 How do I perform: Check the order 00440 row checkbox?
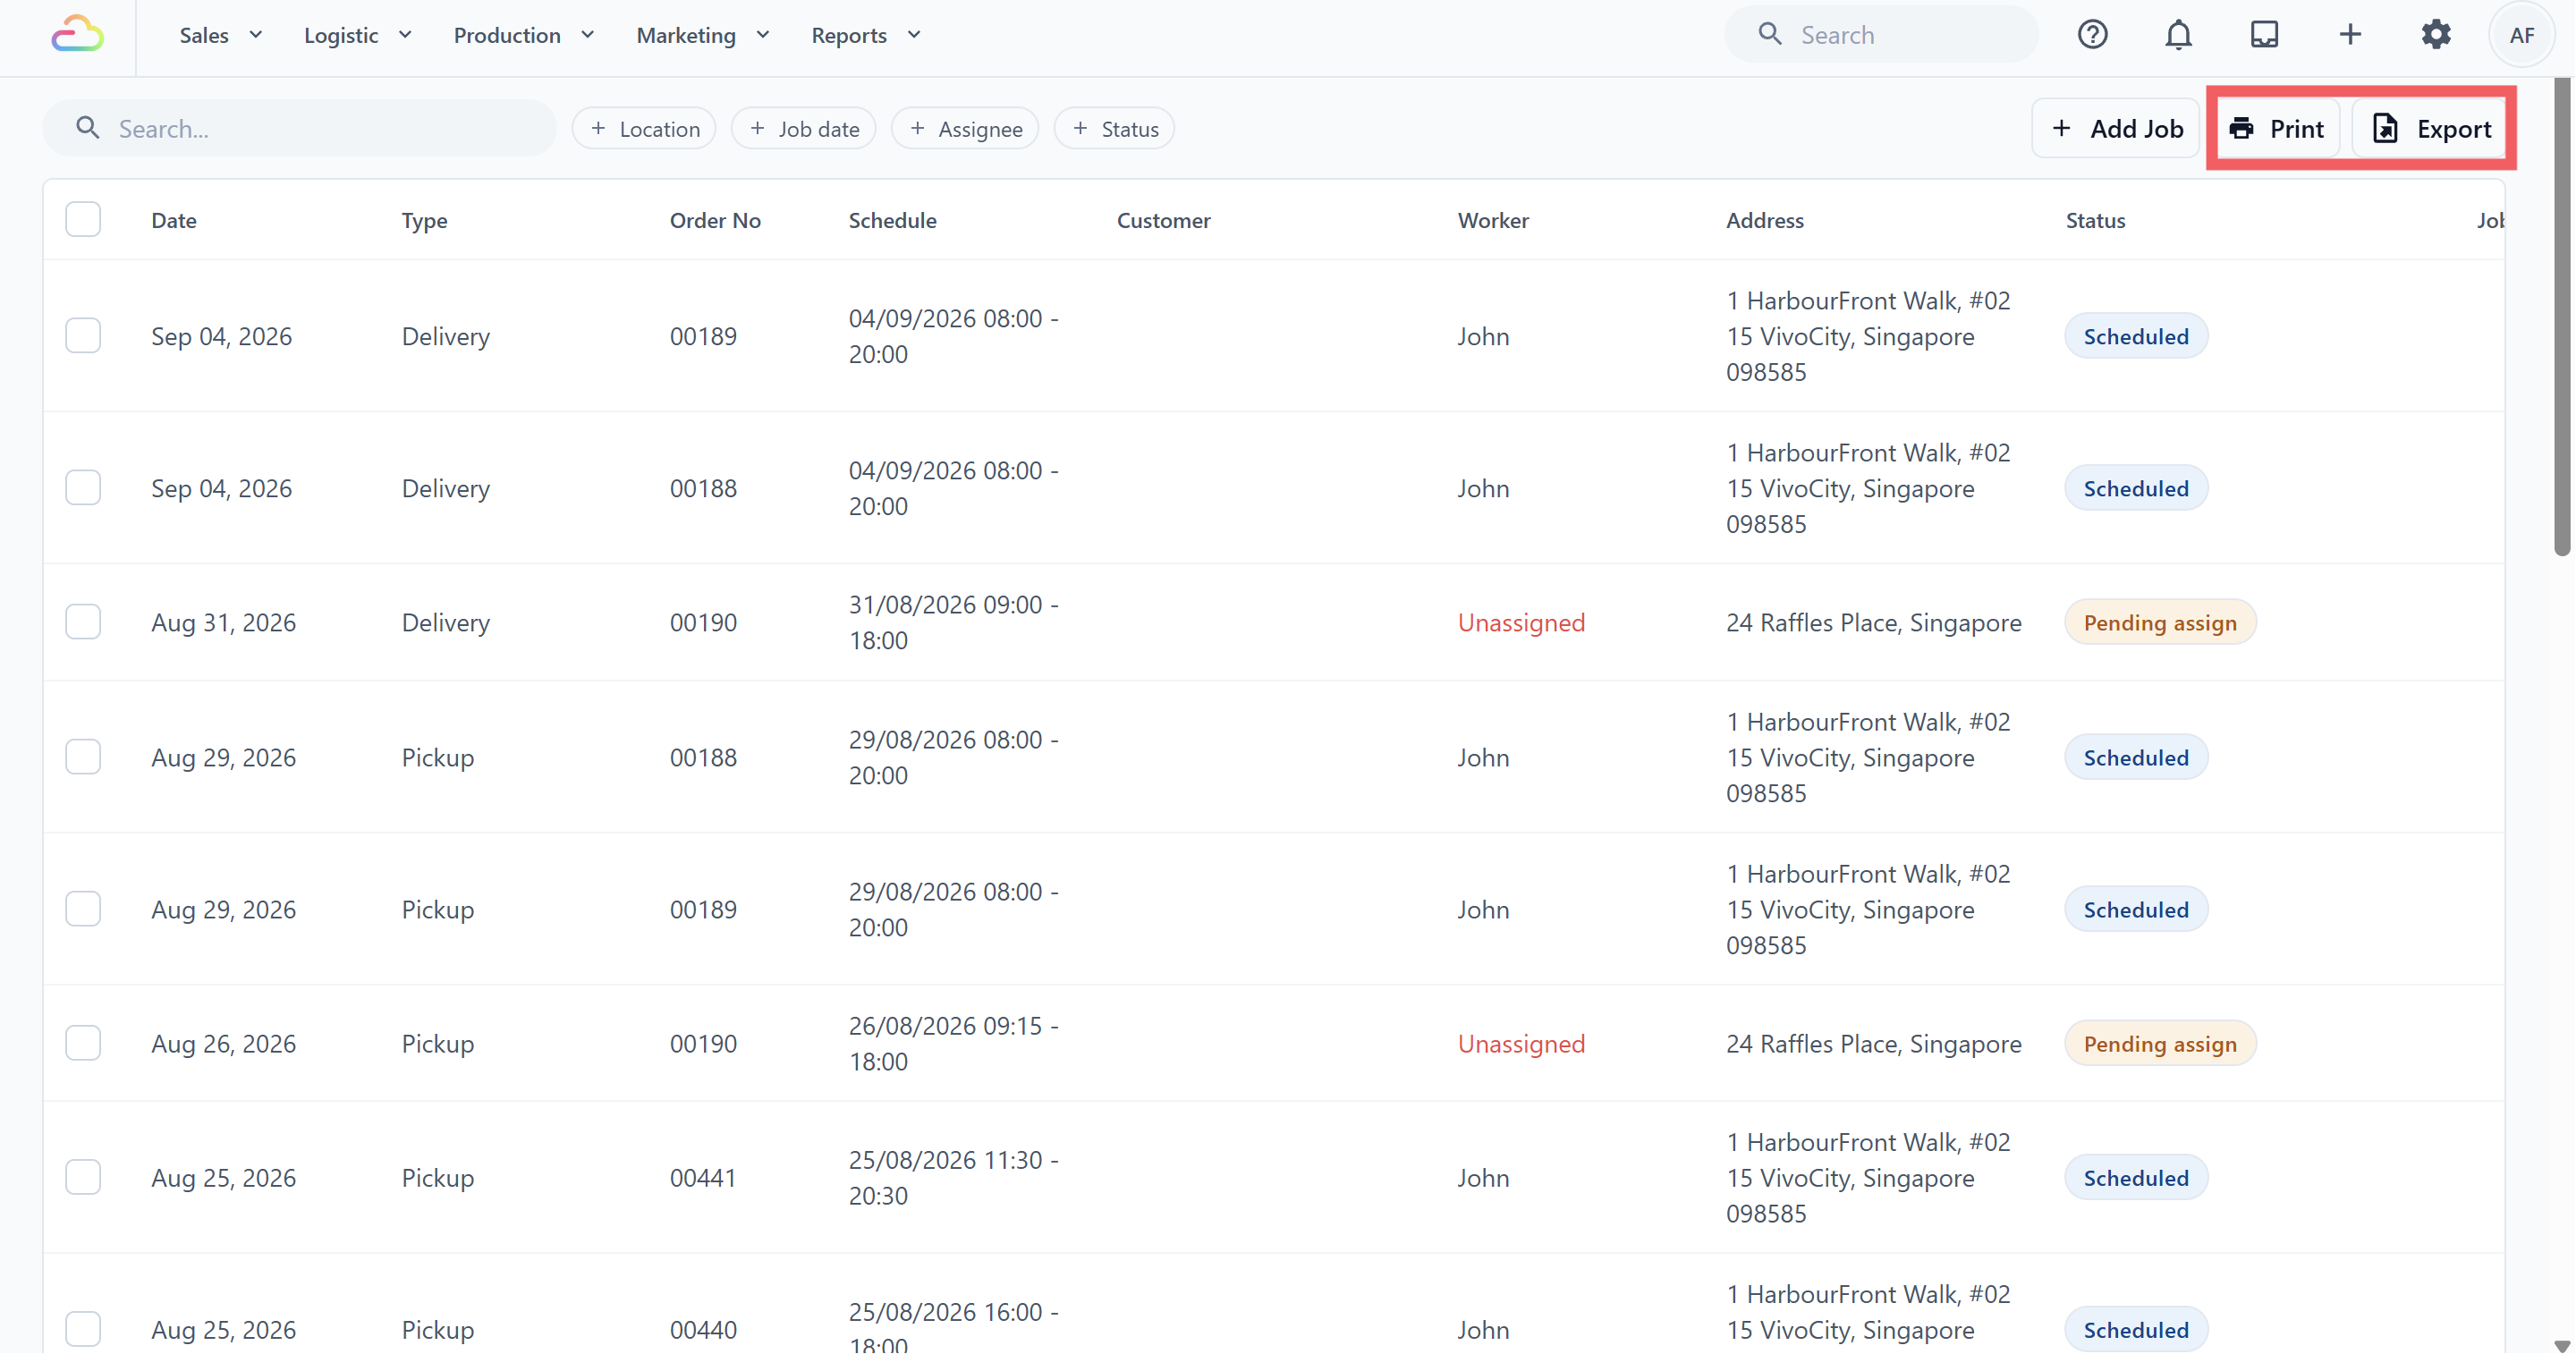click(x=83, y=1329)
